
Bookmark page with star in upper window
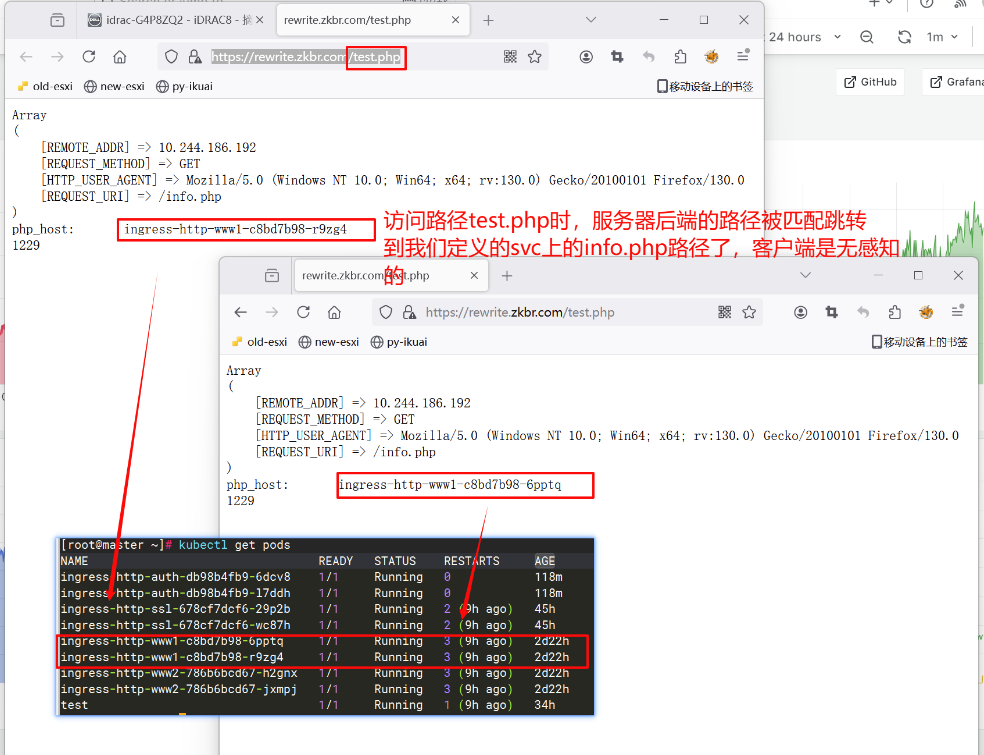pos(535,57)
